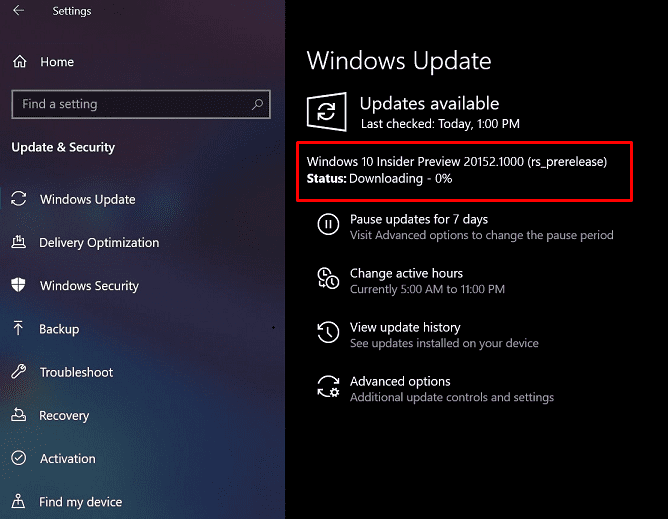668x519 pixels.
Task: Open Find my device section
Action: tap(81, 502)
